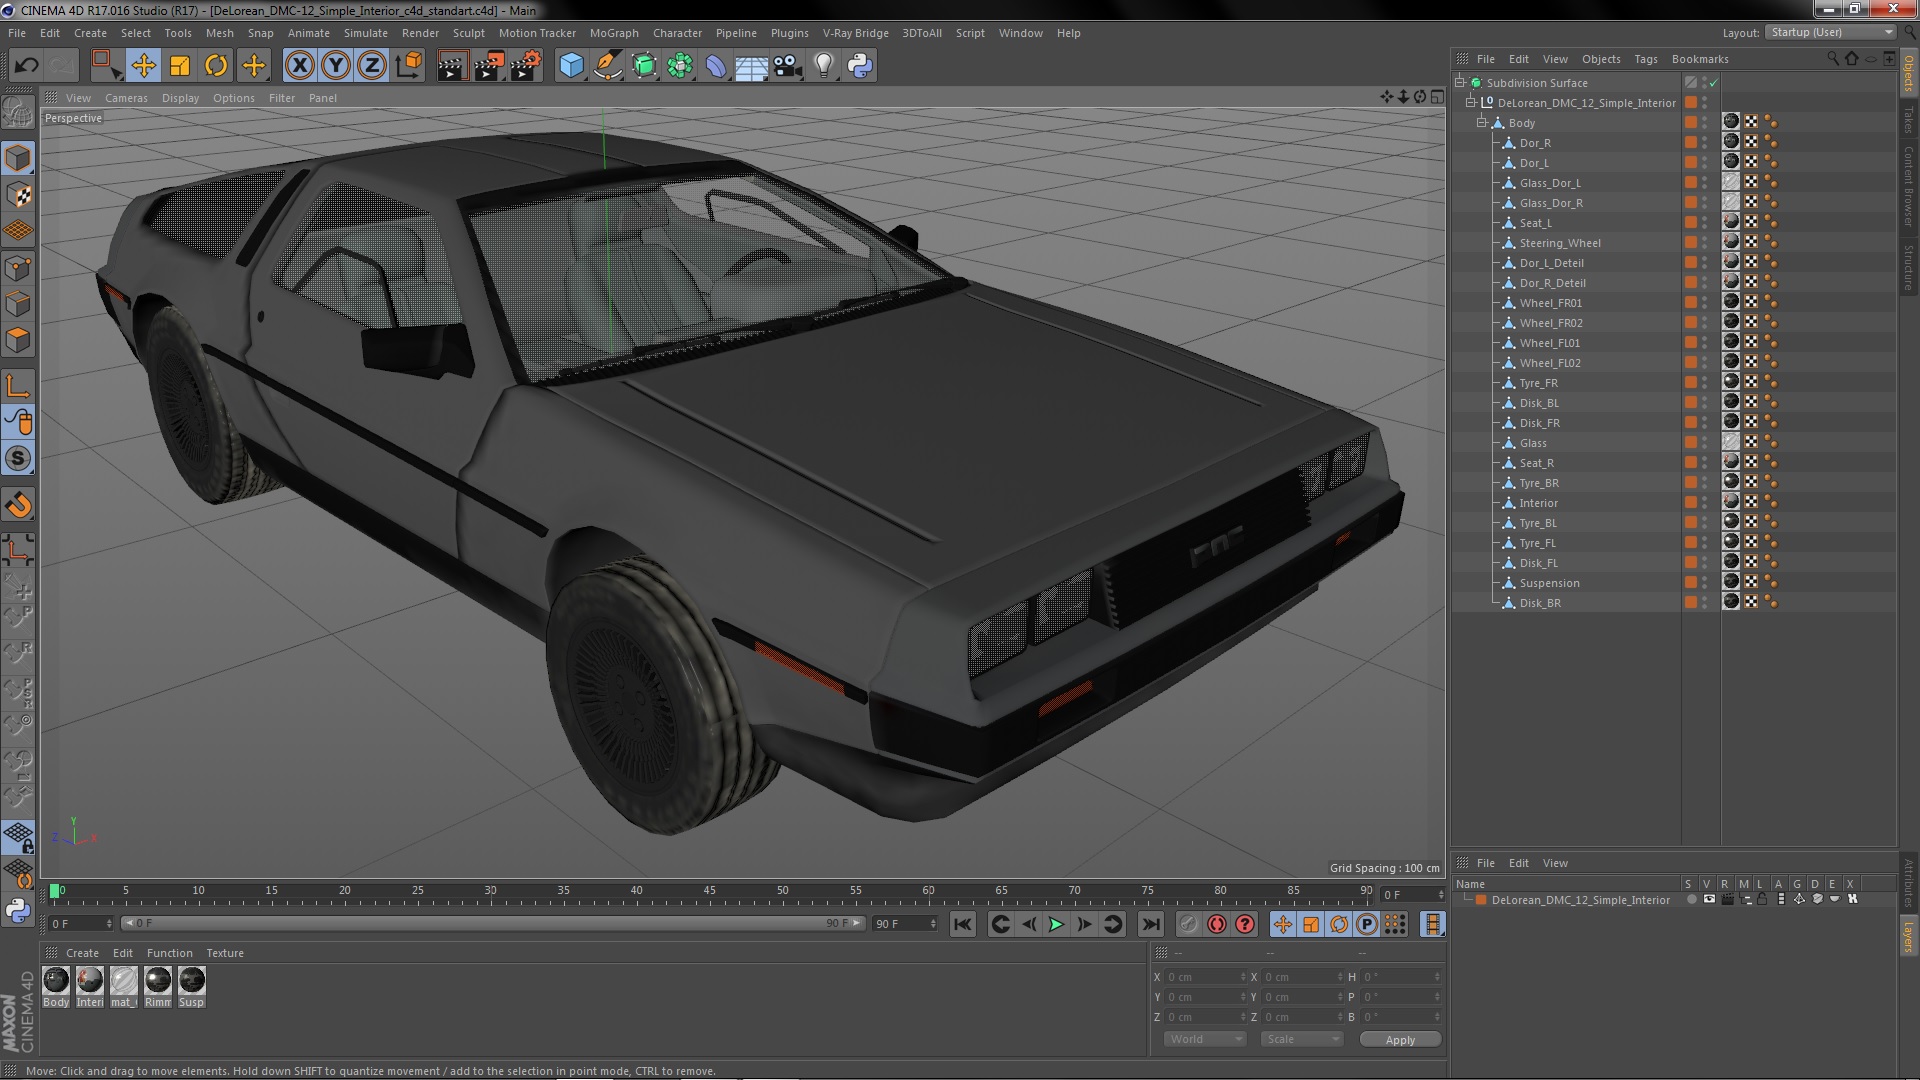1920x1080 pixels.
Task: Toggle viewport maximize icon
Action: [1437, 97]
